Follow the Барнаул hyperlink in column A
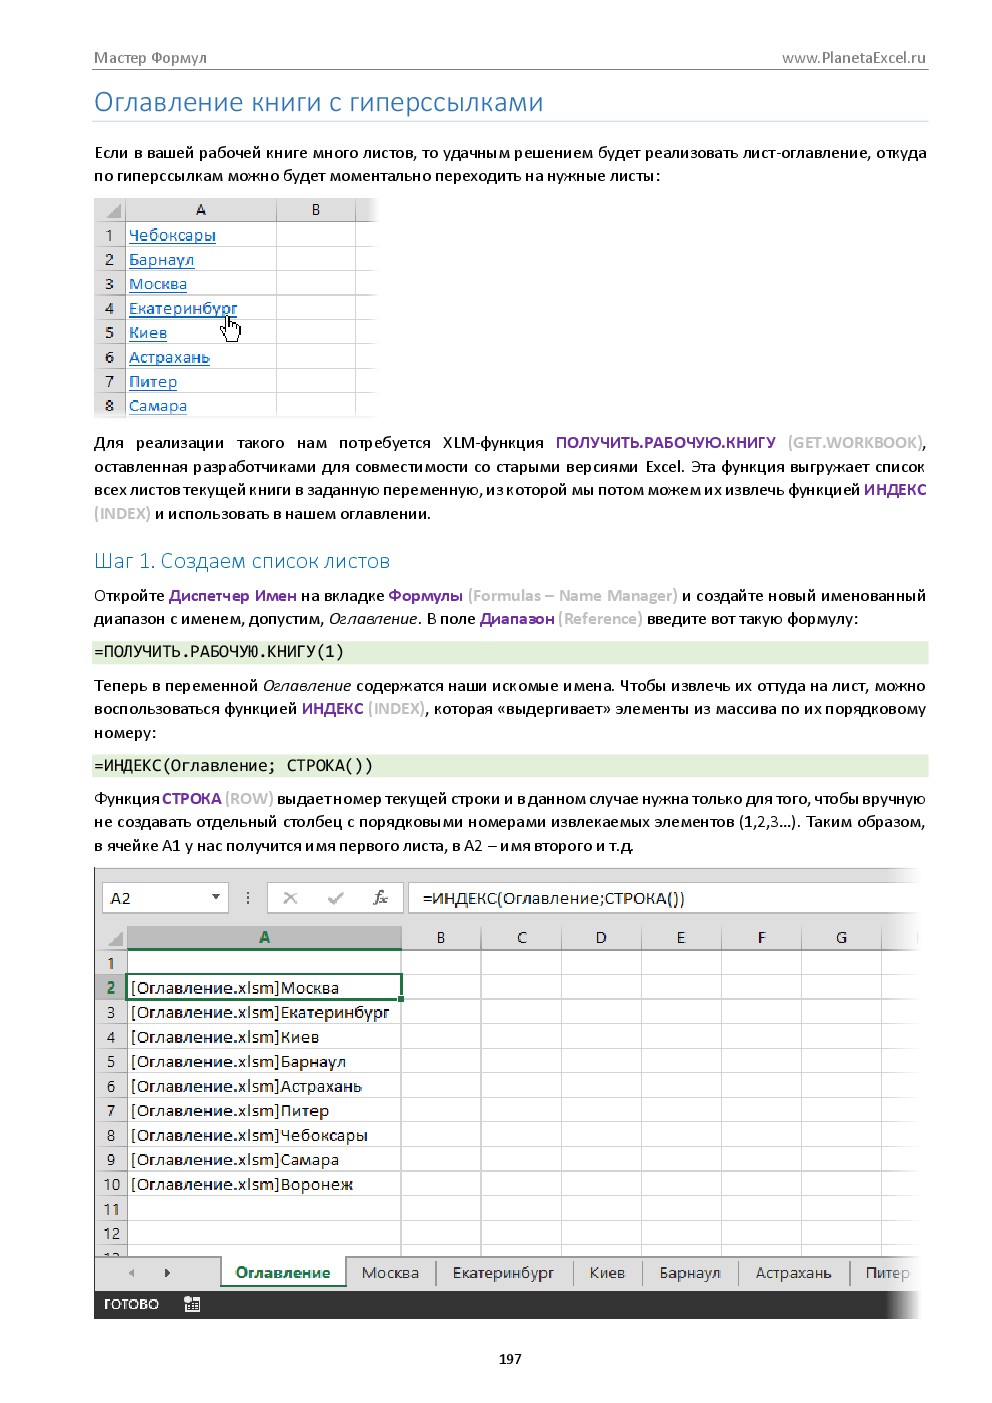 point(161,260)
